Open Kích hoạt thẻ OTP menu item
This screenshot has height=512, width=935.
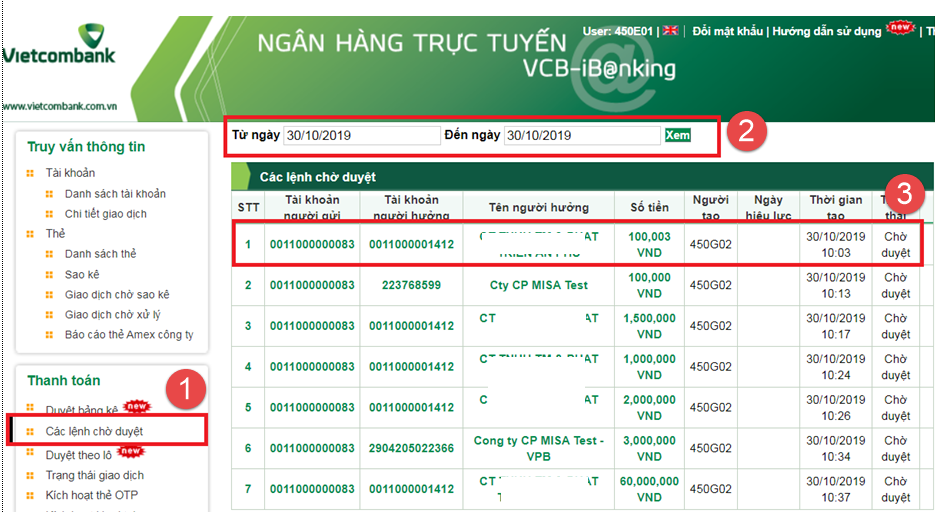[91, 495]
